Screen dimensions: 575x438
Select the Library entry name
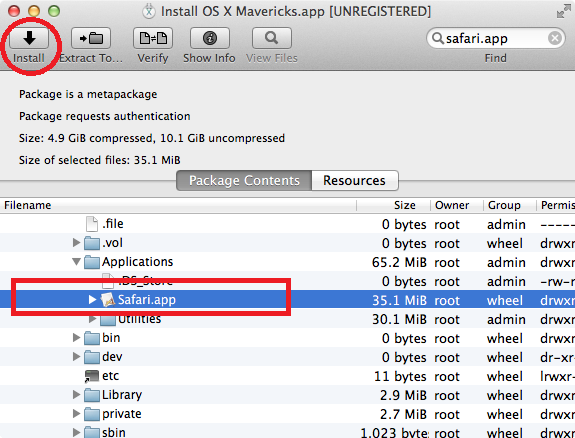tap(122, 395)
